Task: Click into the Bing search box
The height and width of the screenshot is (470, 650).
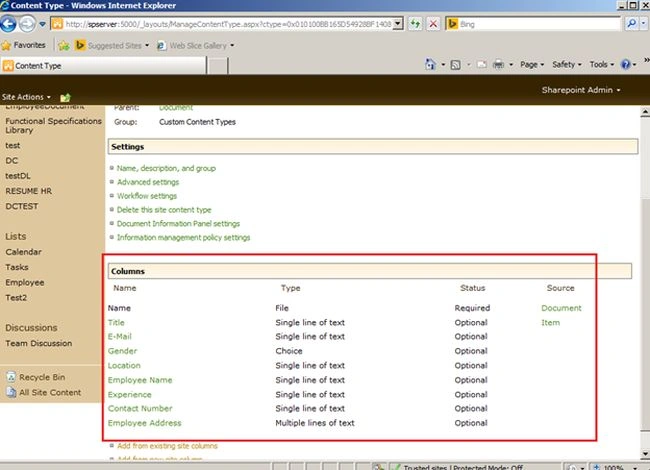Action: pos(539,24)
